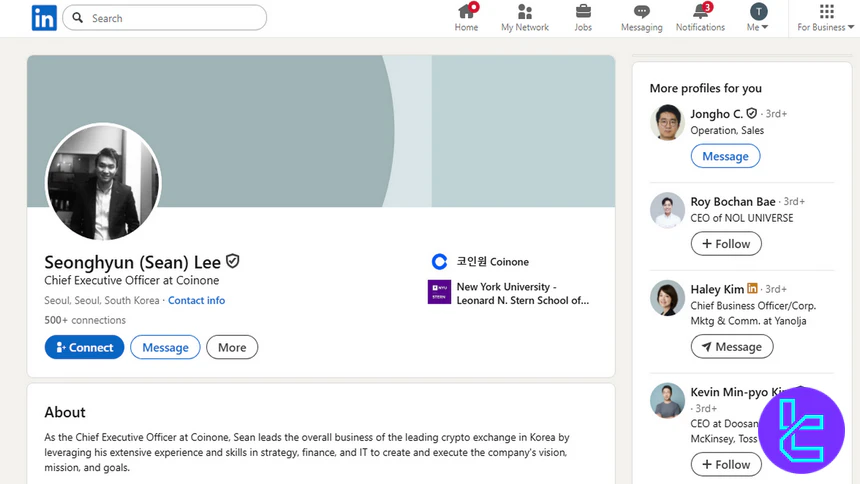Click the verified badge beside Seonghyun Lee
This screenshot has height=484, width=860.
pyautogui.click(x=233, y=262)
